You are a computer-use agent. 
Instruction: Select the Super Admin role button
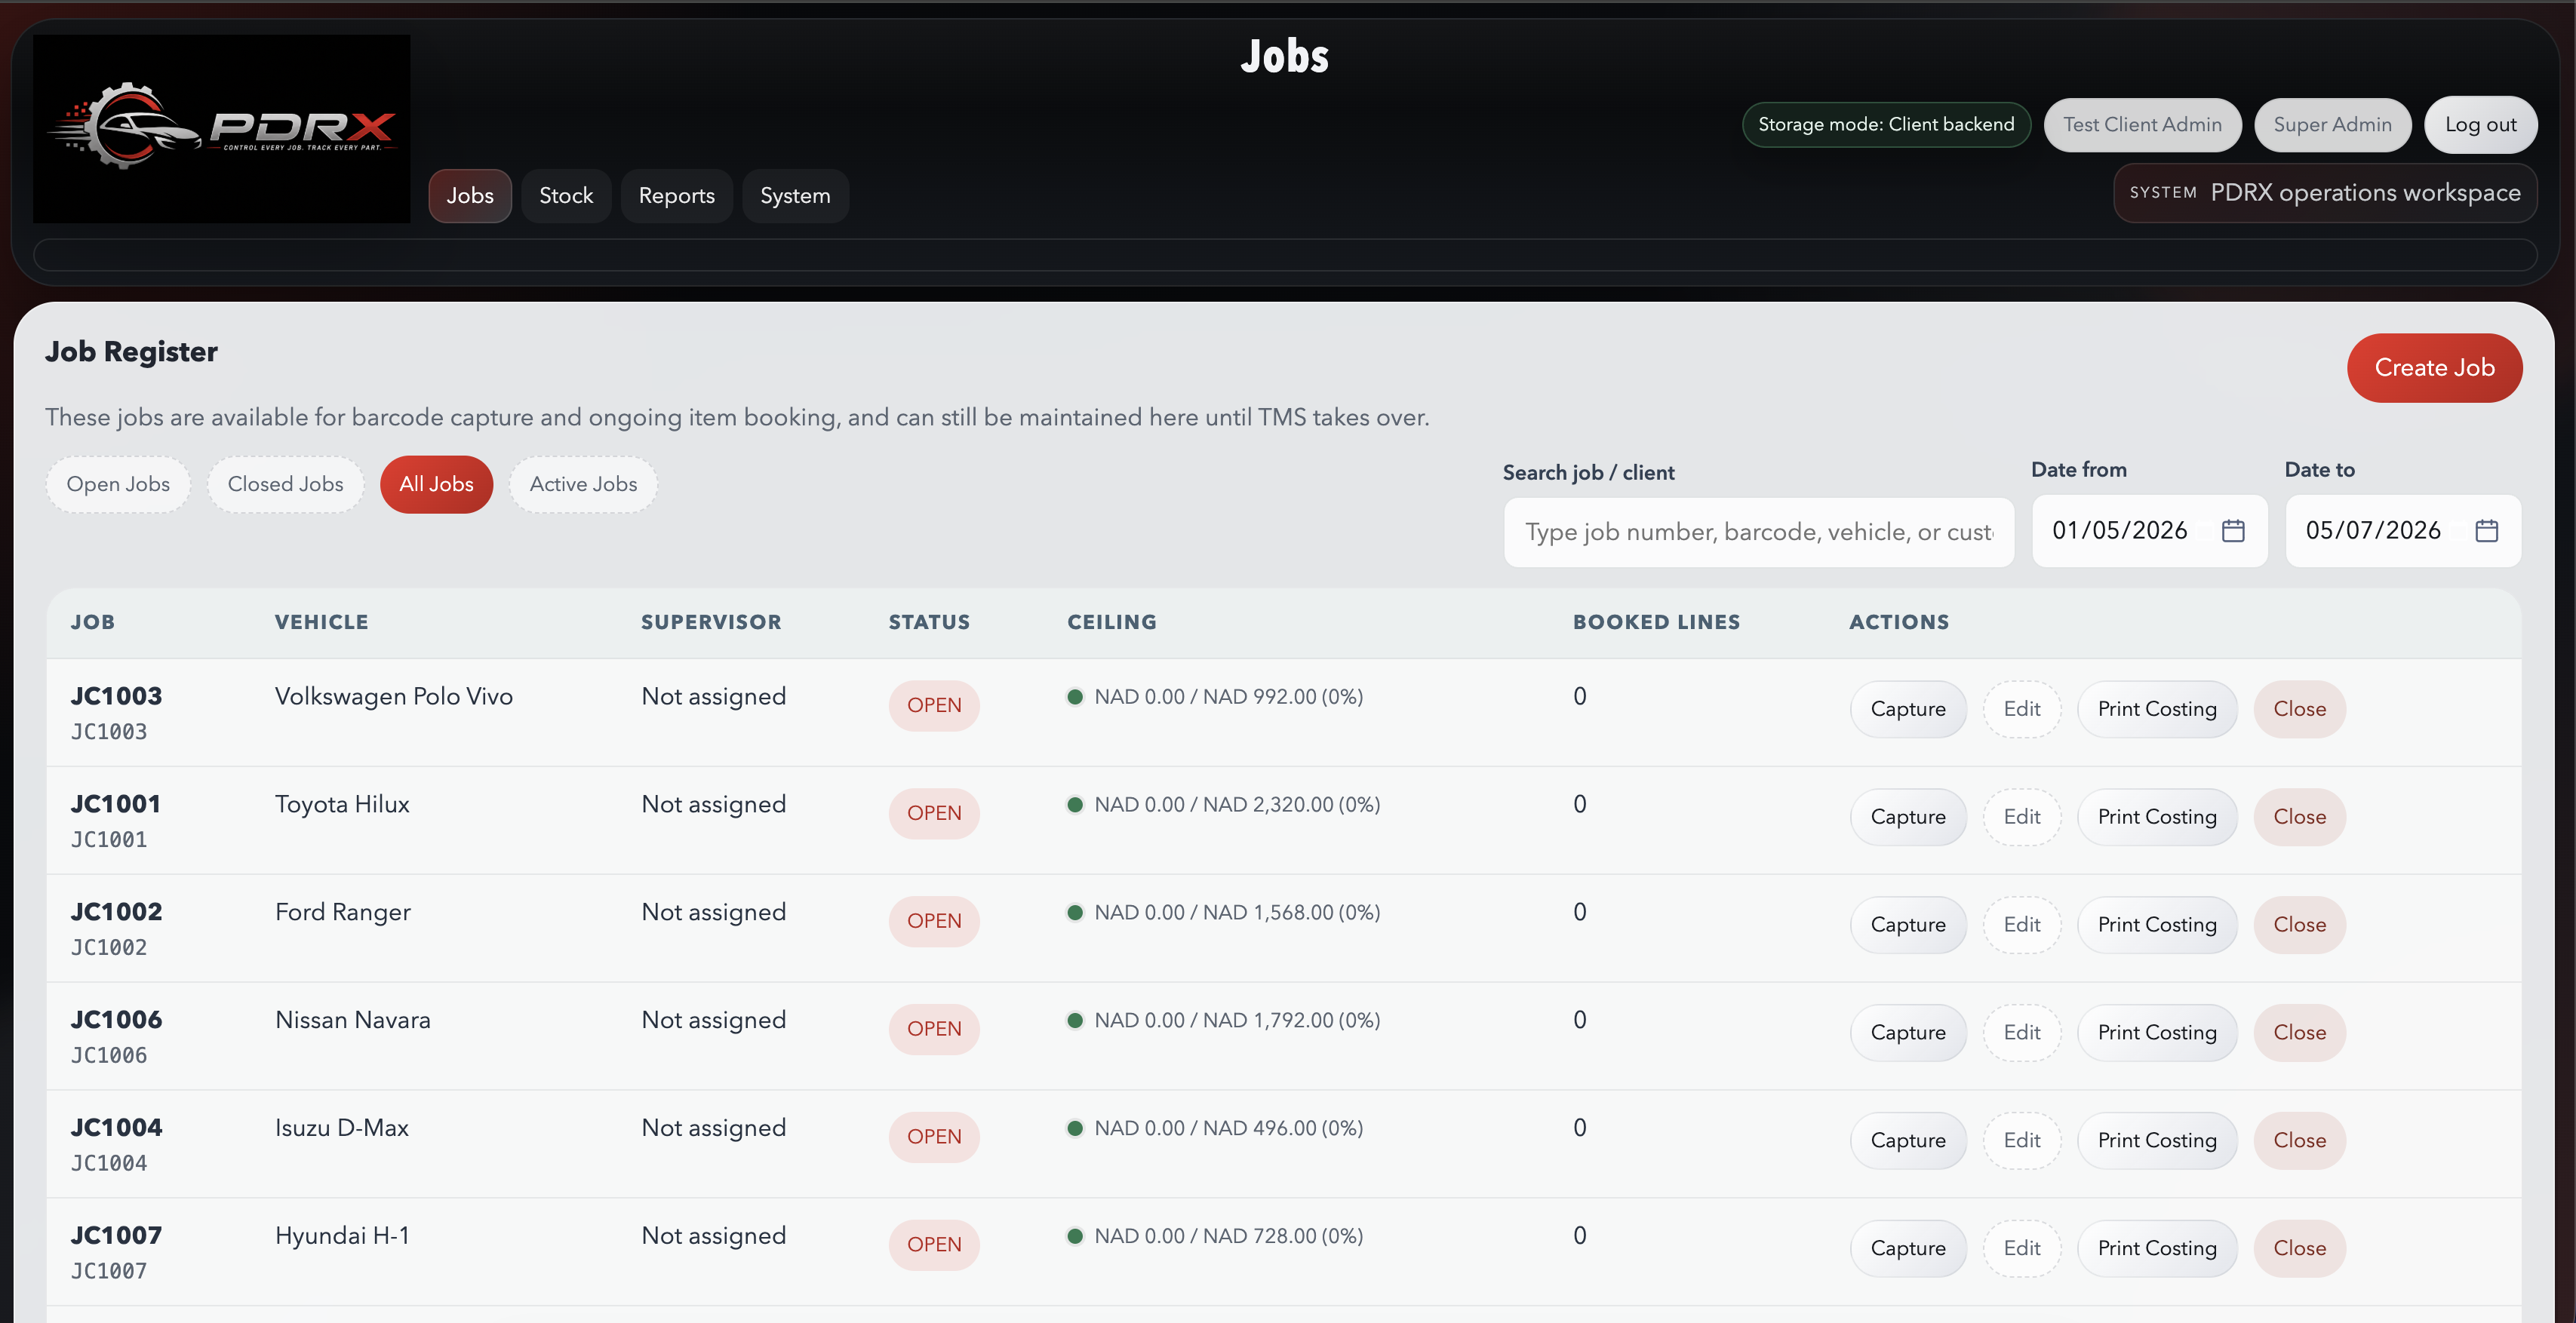[x=2332, y=125]
